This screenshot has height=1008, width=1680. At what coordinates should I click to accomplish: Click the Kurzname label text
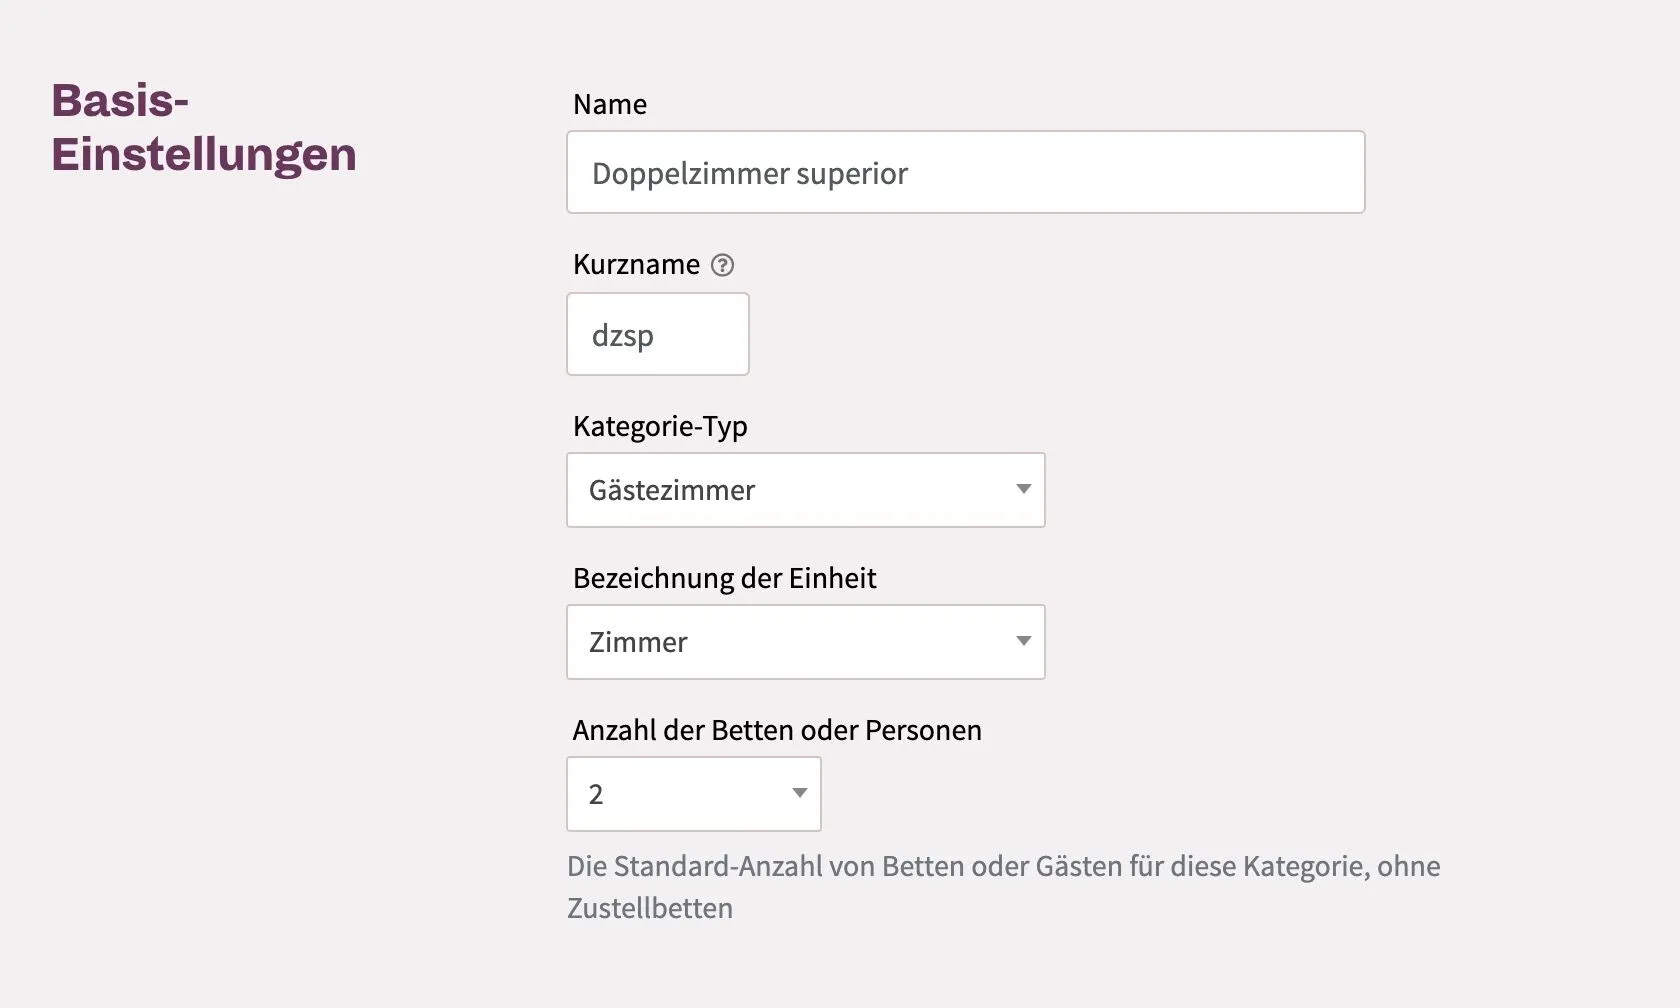point(636,264)
